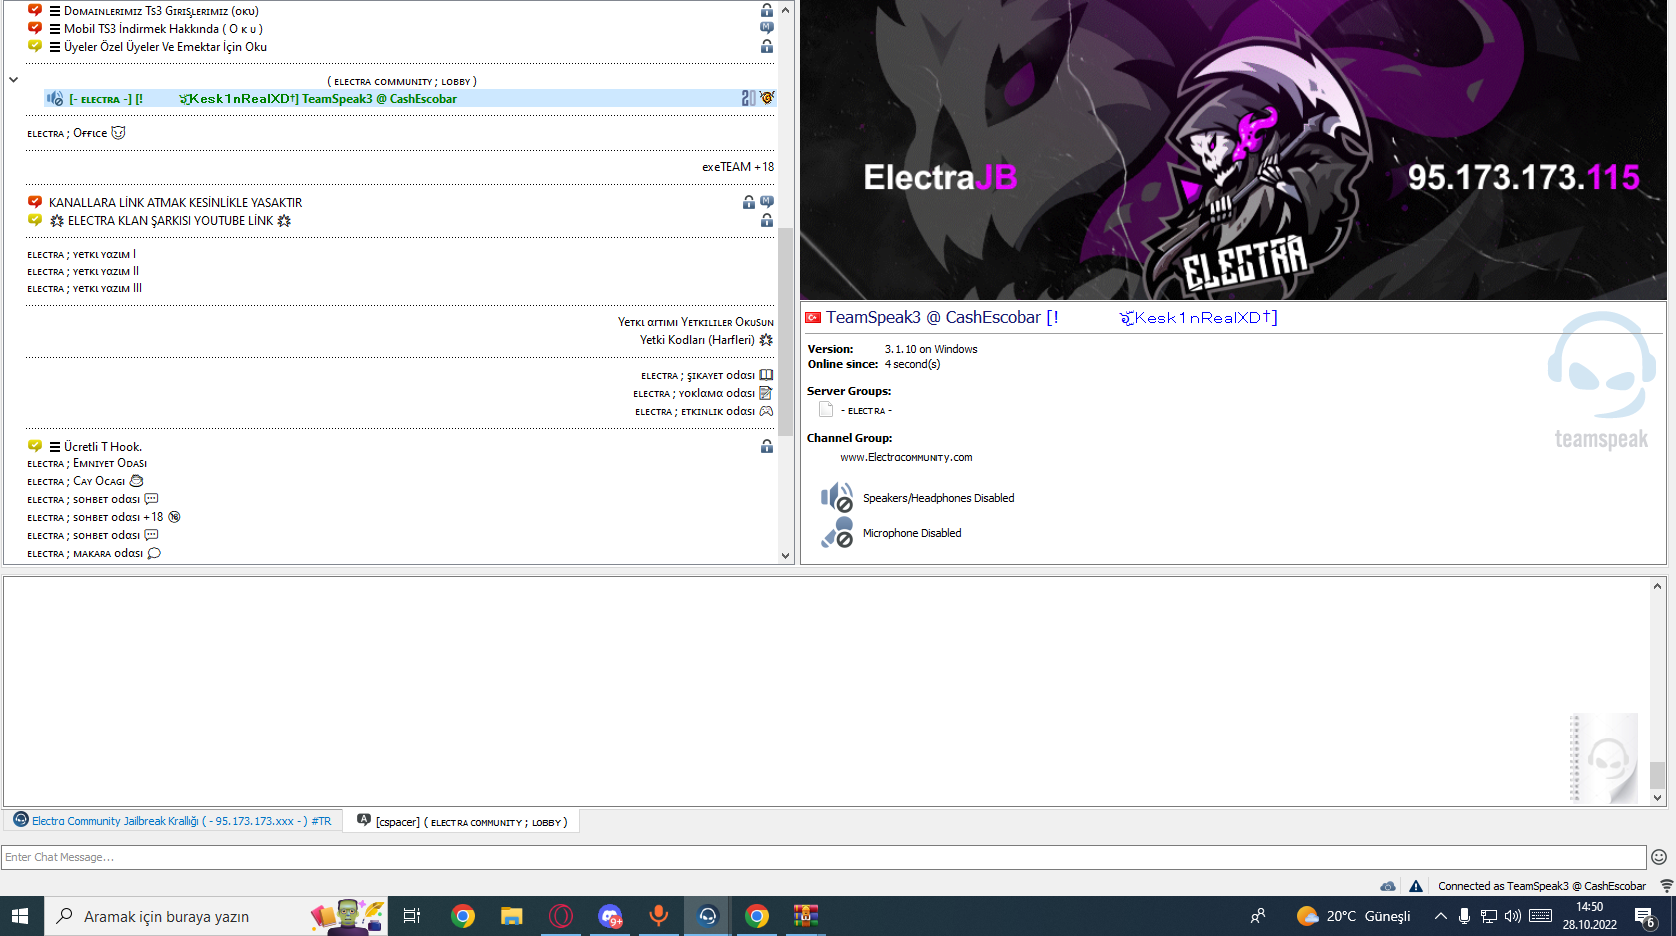Open the Opera browser from the taskbar
The width and height of the screenshot is (1676, 936).
(x=561, y=916)
